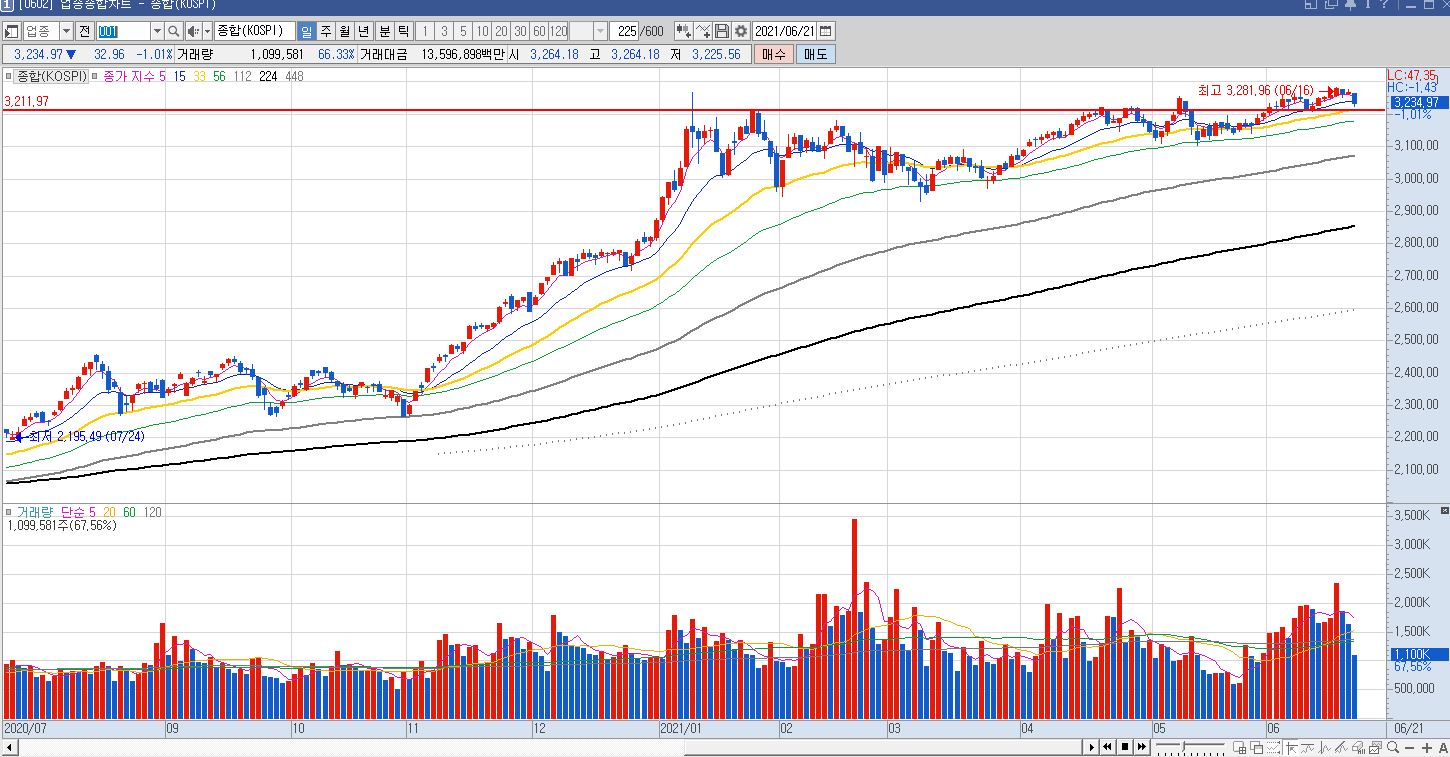Screen dimensions: 1450x757
Task: Select the 120 interval button
Action: [x=558, y=31]
